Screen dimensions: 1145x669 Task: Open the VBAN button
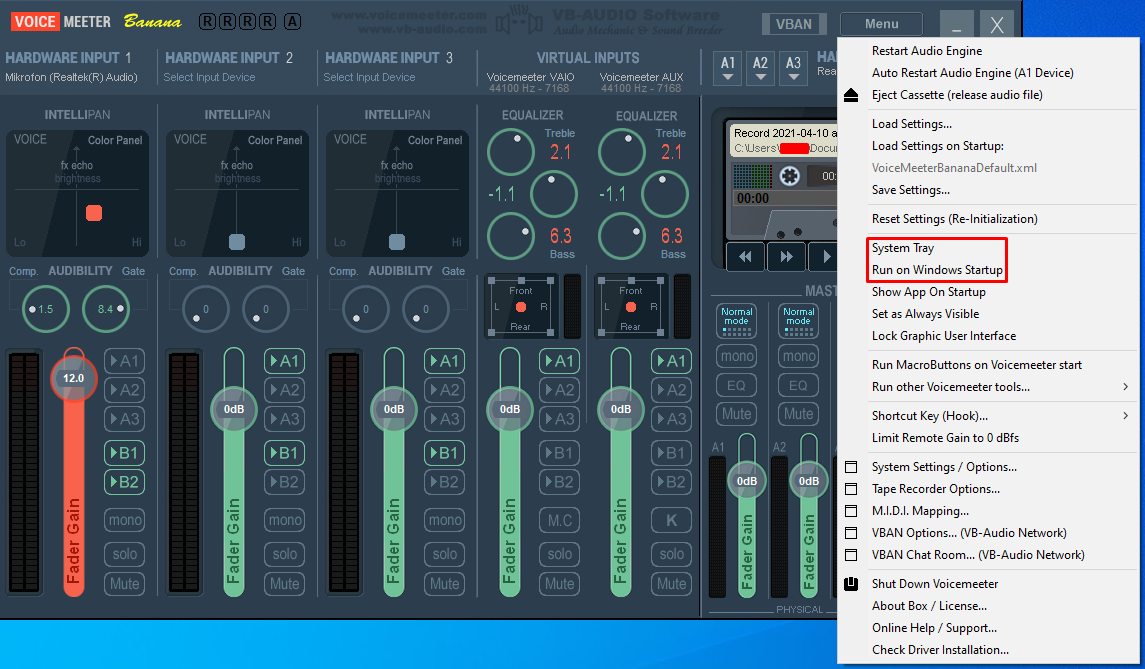click(794, 23)
